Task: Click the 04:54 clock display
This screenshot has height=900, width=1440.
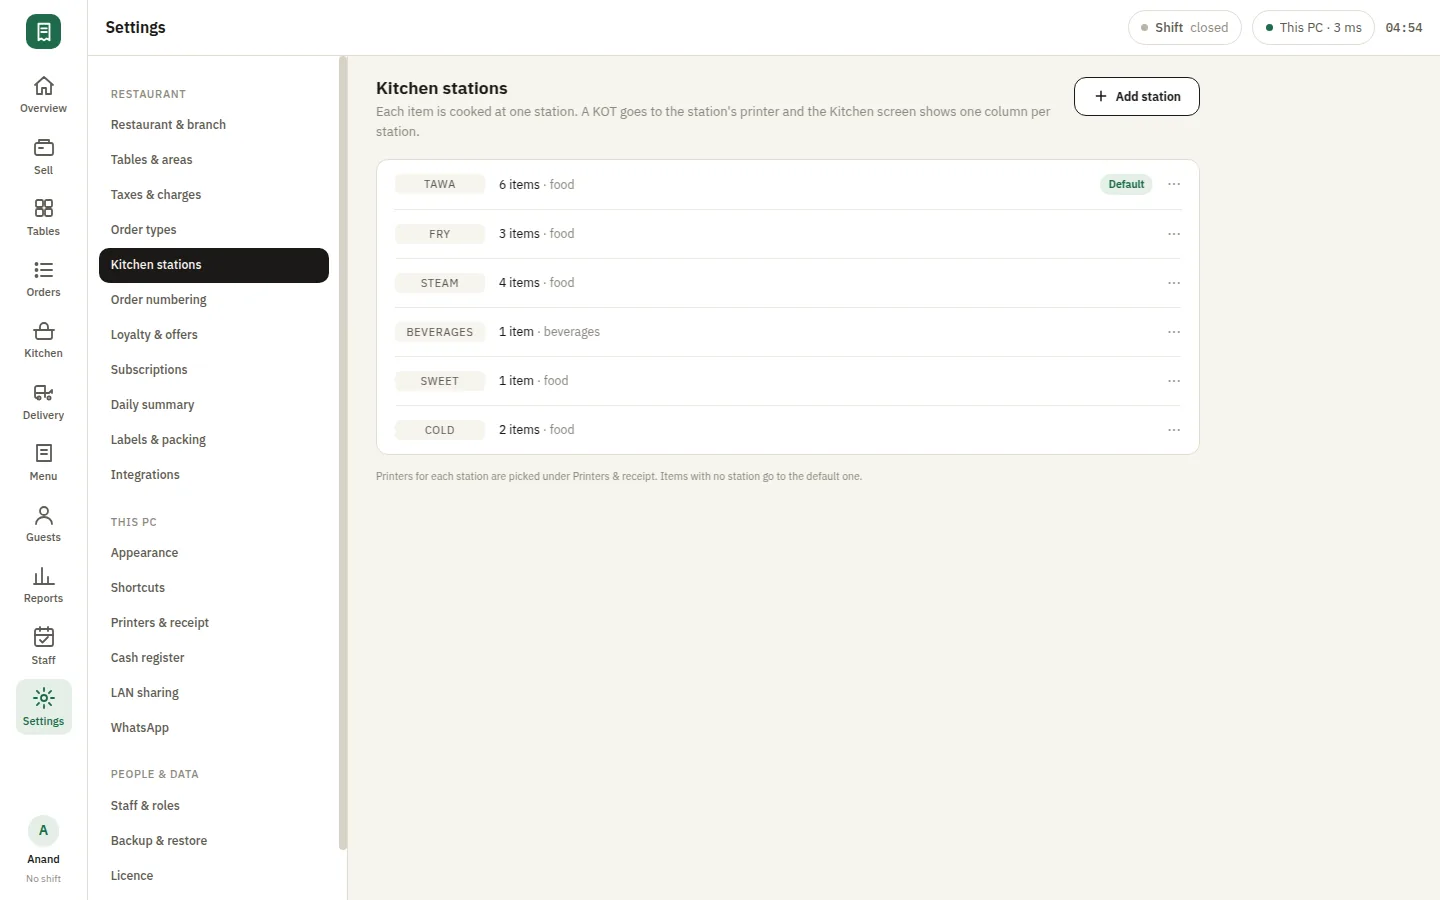Action: [1404, 28]
